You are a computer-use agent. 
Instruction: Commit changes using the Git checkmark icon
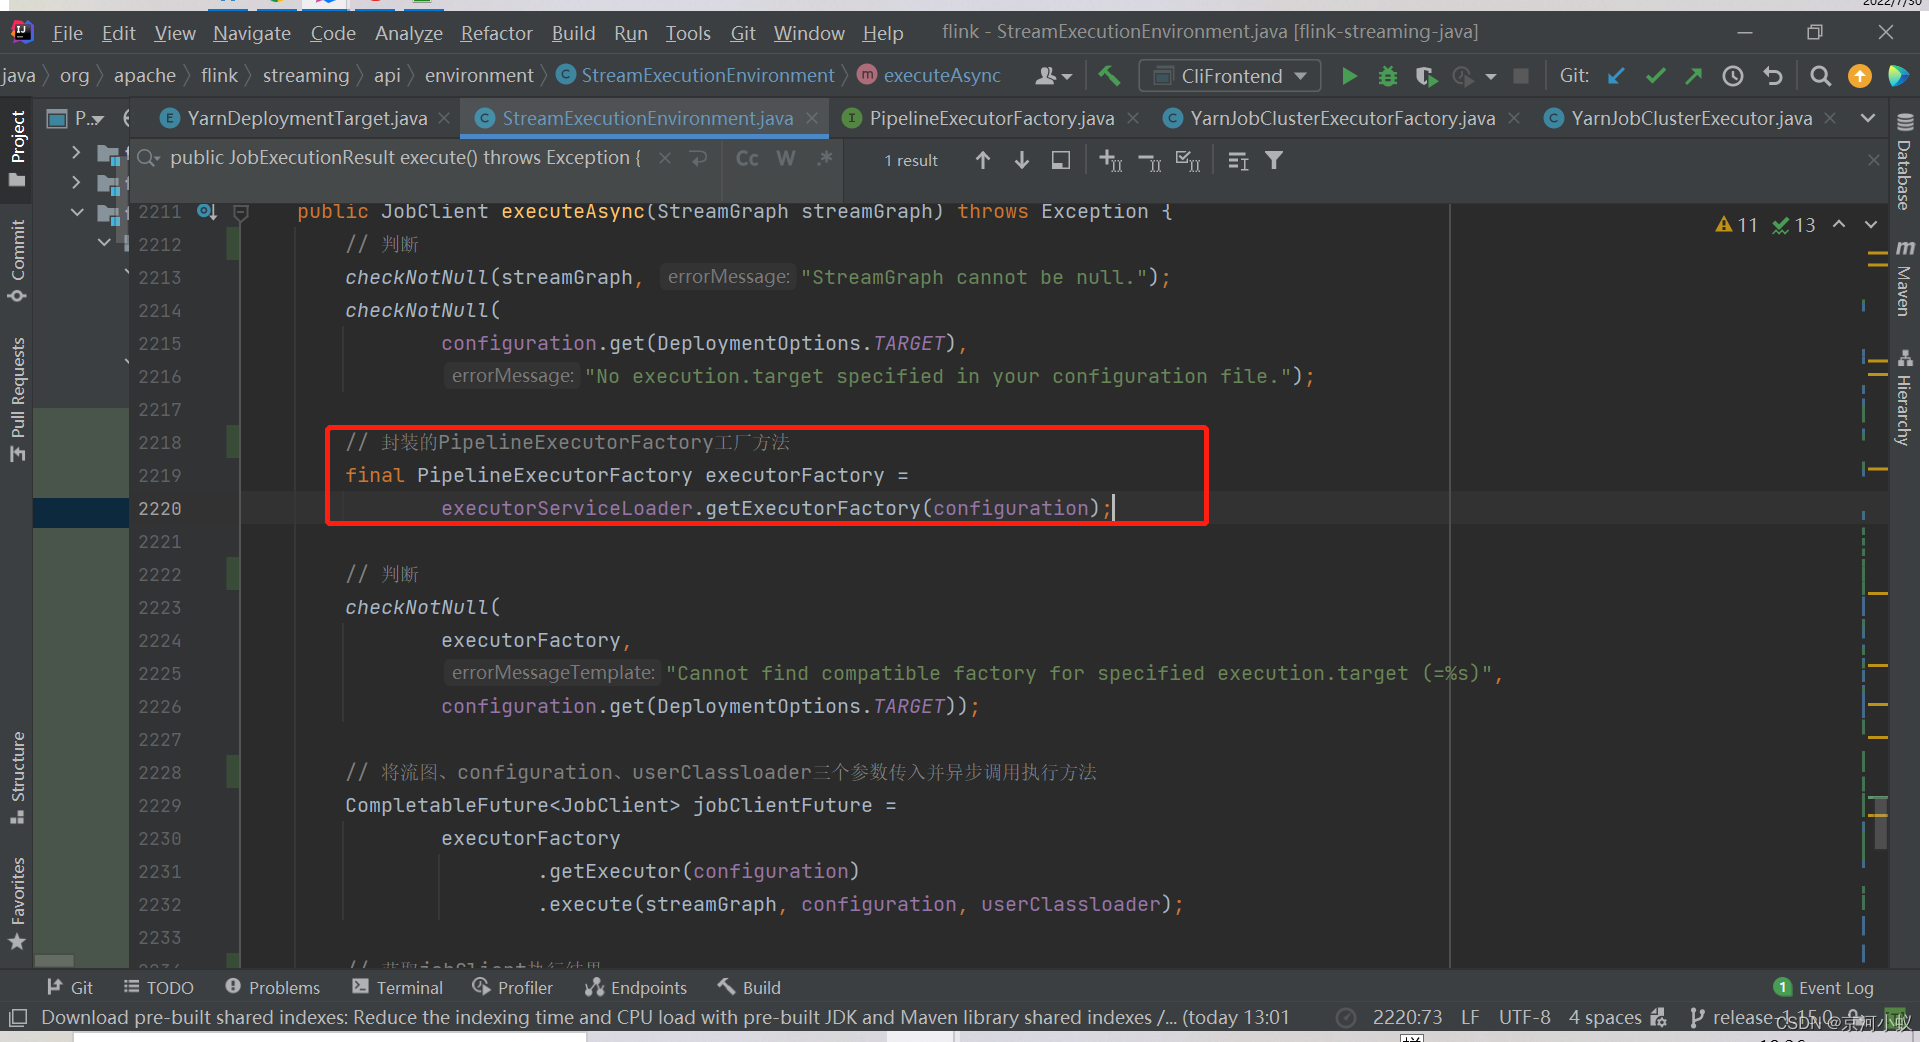click(x=1655, y=75)
